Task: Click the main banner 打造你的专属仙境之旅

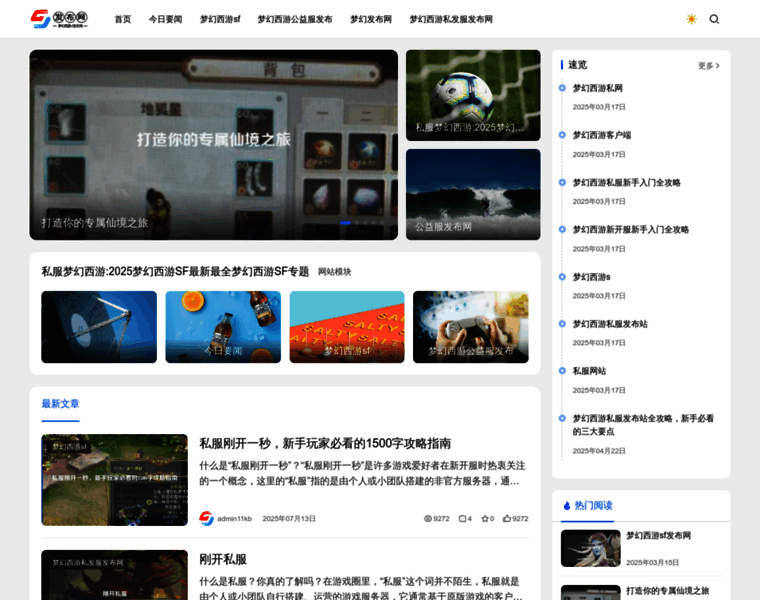Action: coord(214,144)
